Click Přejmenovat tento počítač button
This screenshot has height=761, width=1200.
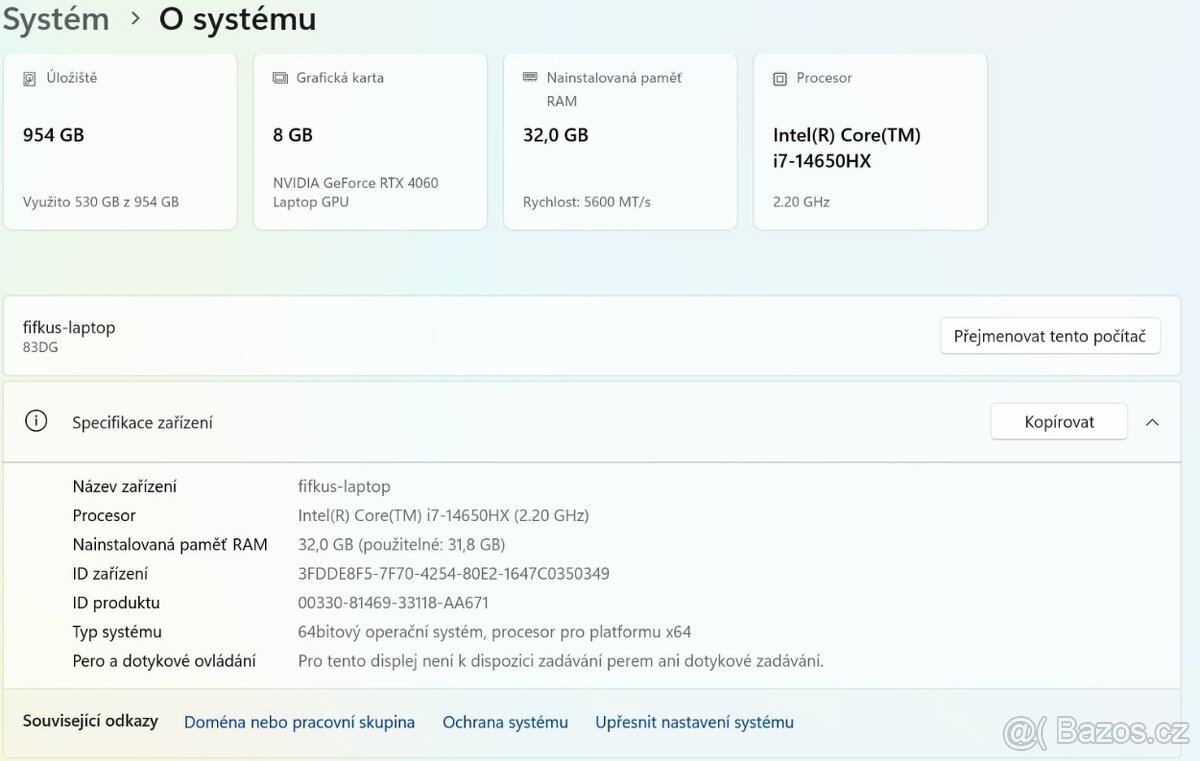pyautogui.click(x=1049, y=336)
